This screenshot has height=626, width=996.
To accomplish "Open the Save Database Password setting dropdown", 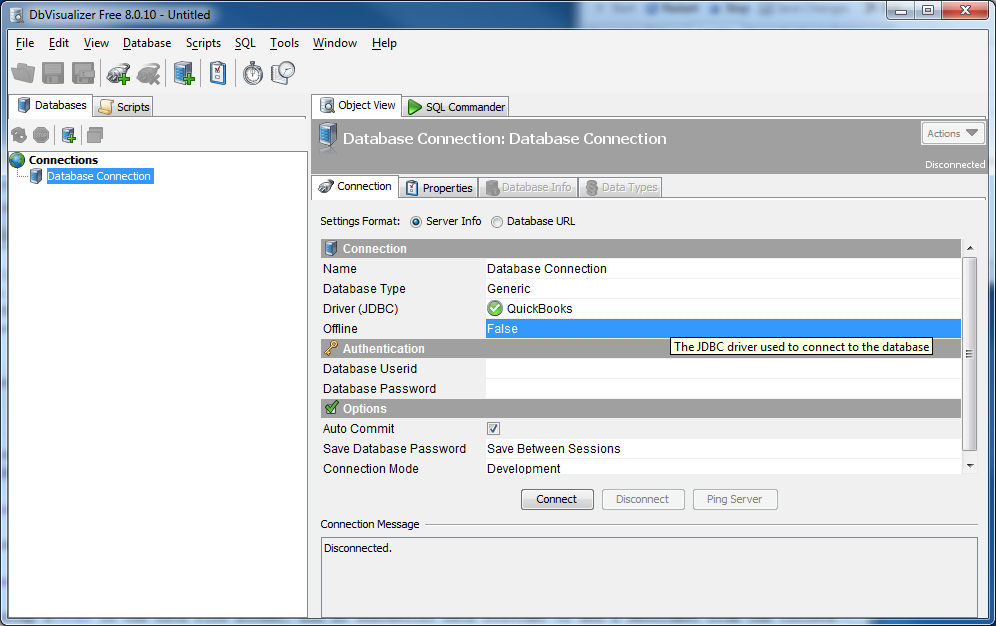I will point(722,449).
